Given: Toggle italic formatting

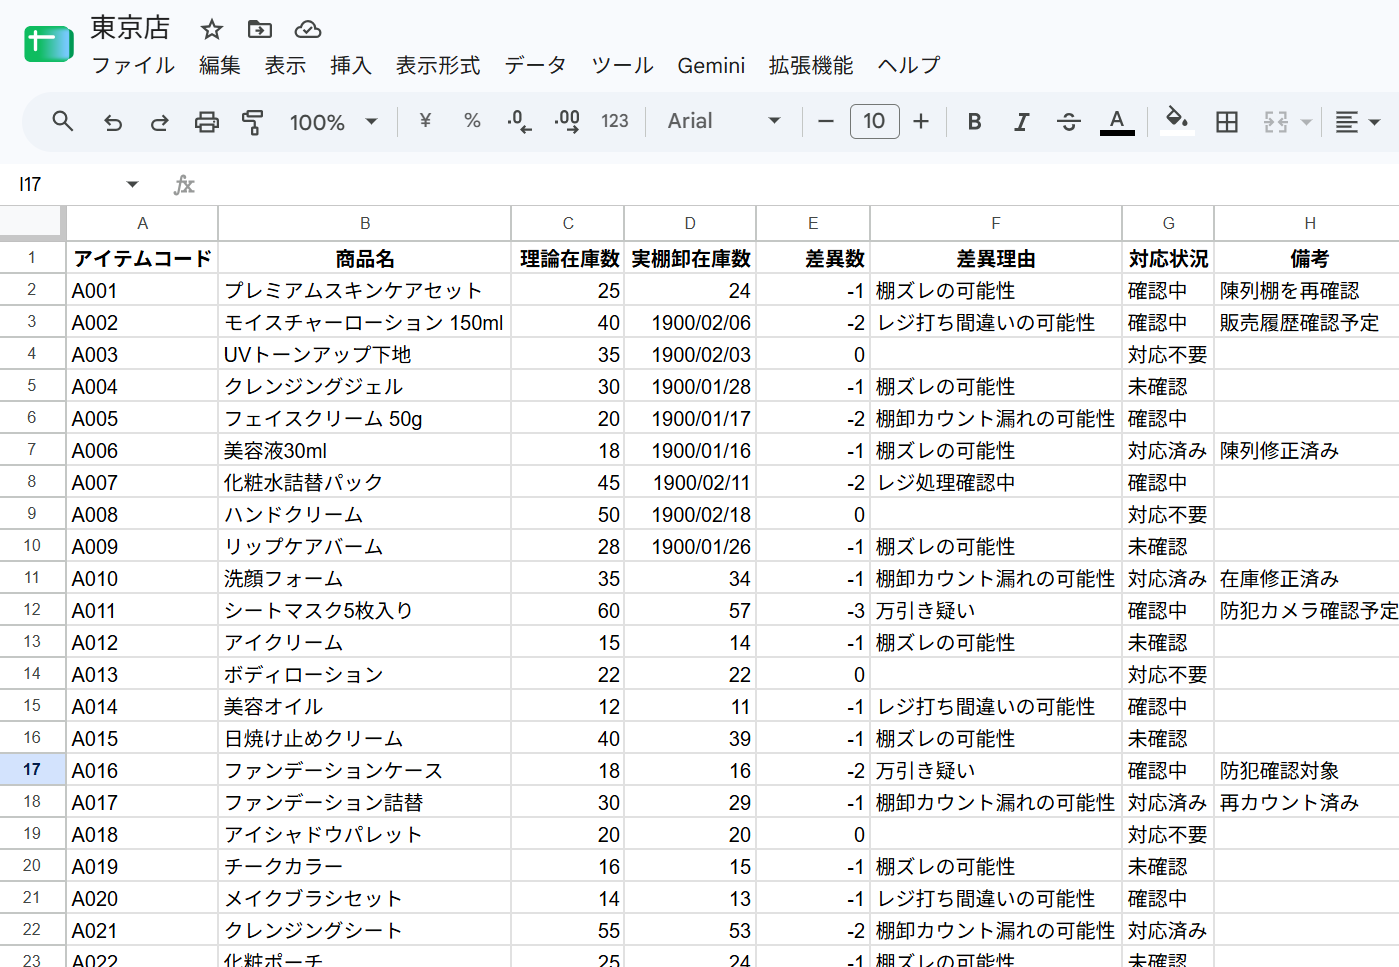Looking at the screenshot, I should click(1021, 122).
